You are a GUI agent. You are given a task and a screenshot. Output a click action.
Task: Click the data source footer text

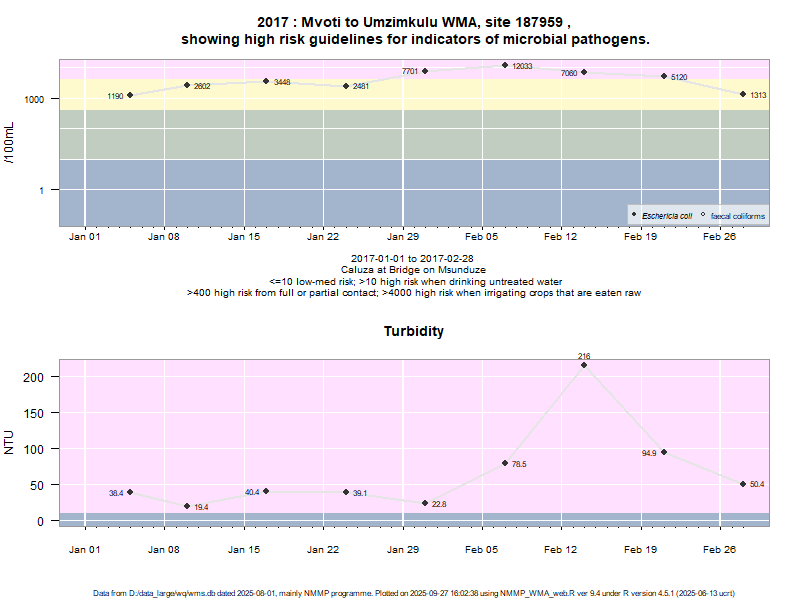pos(414,593)
